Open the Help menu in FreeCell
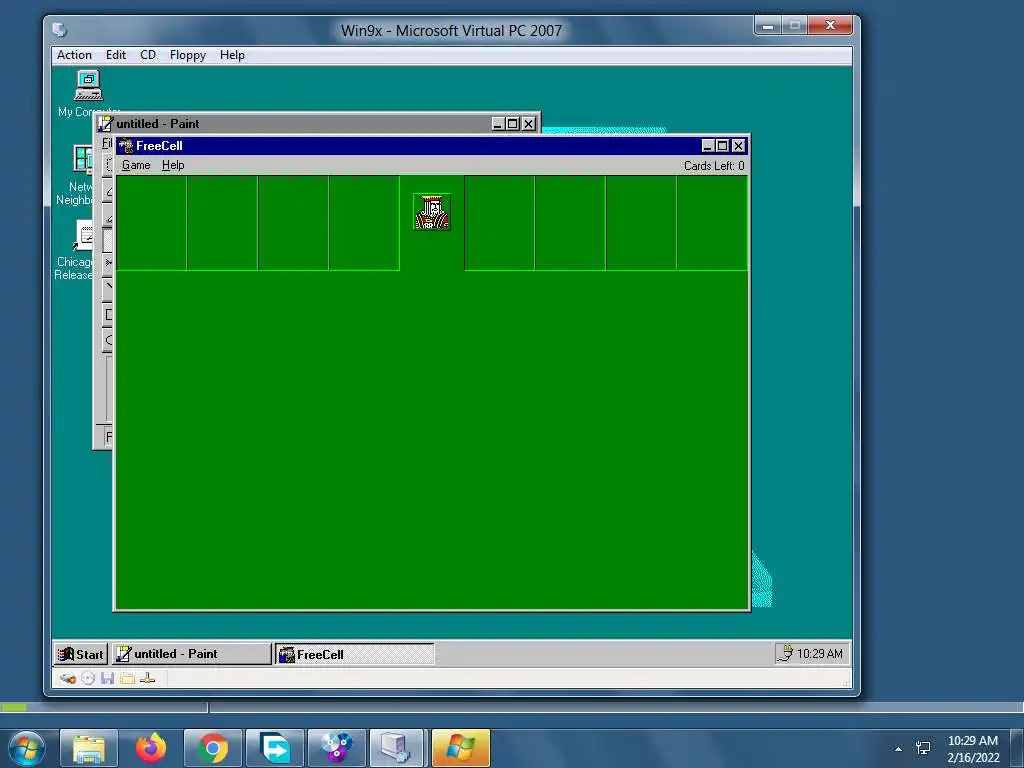The height and width of the screenshot is (768, 1024). tap(173, 165)
